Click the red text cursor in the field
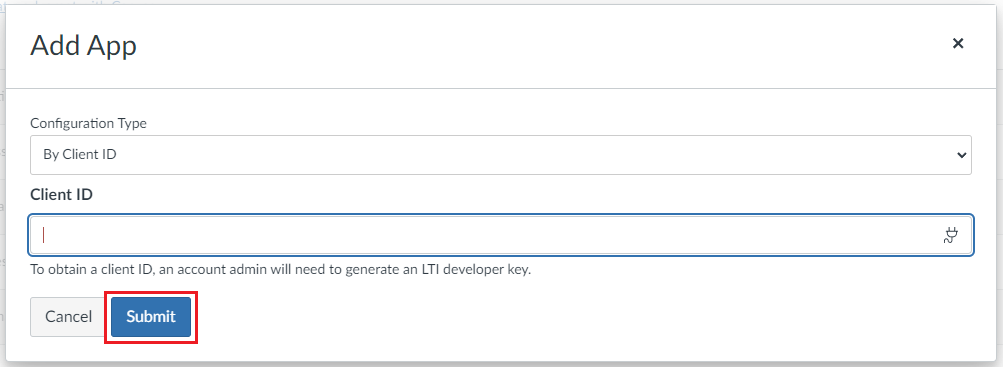The width and height of the screenshot is (1003, 367). pos(43,235)
